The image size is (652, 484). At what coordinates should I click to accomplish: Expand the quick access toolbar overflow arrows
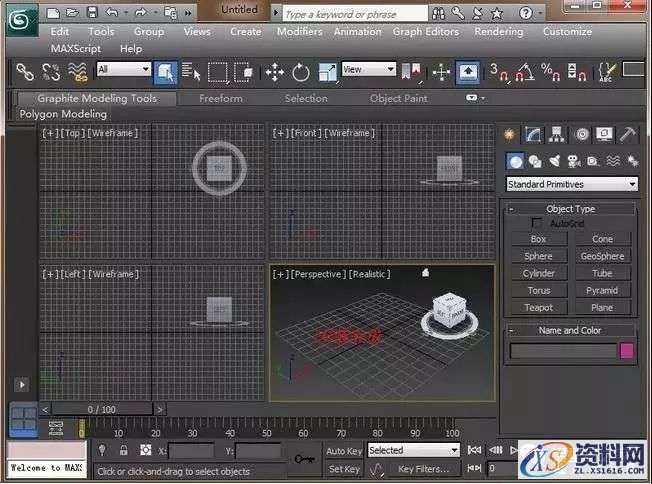coord(188,14)
